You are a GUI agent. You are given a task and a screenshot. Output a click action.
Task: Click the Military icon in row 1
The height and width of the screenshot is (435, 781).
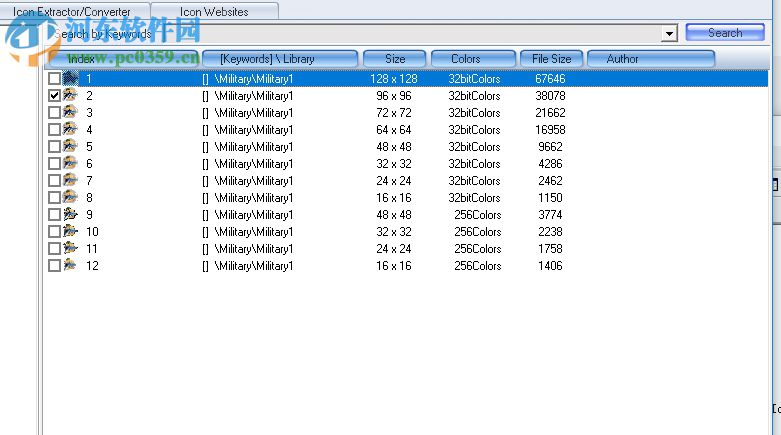pos(70,78)
